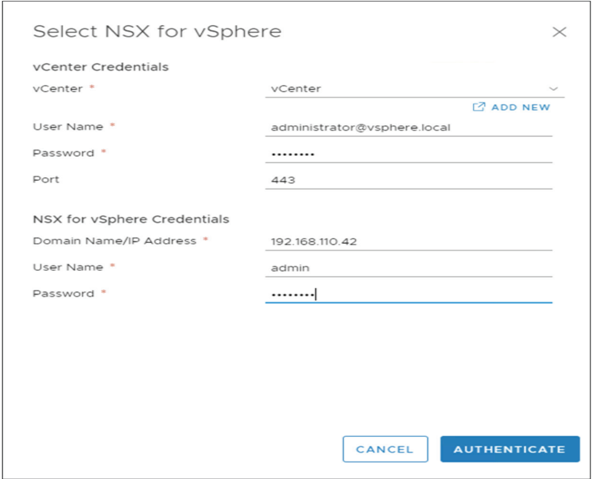Click the NSX for vSphere Credentials heading
Screen dimensions: 593x479
[131, 219]
